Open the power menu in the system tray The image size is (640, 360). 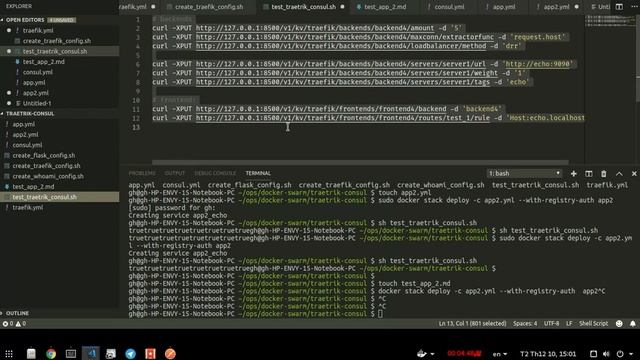click(620, 354)
